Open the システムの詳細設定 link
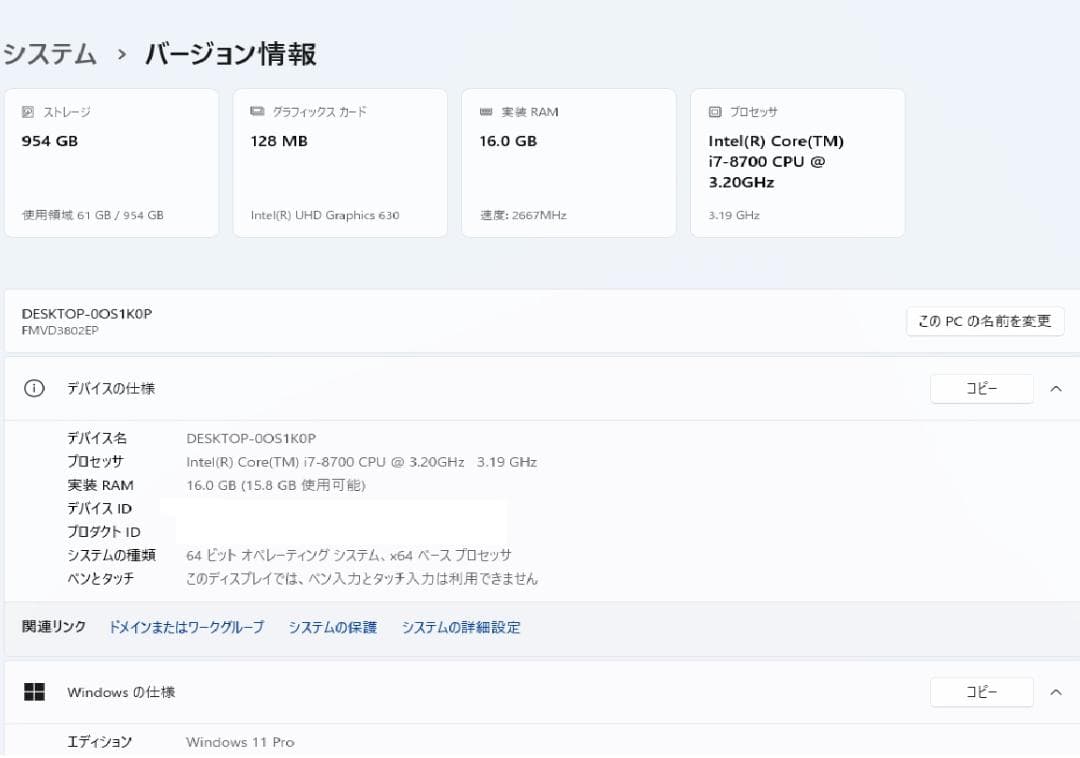 point(461,627)
